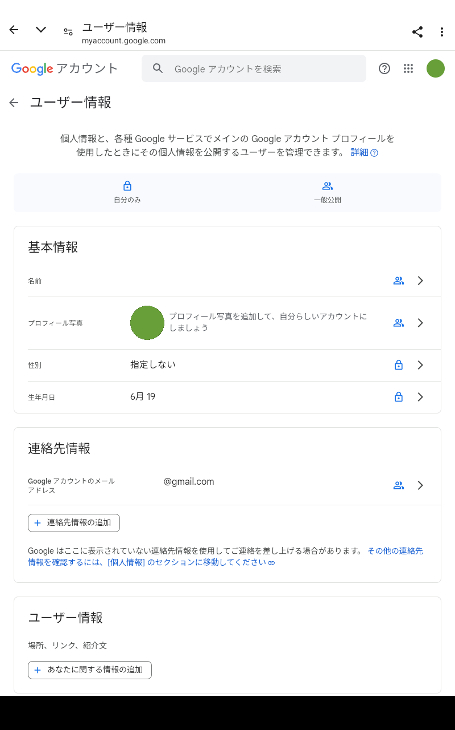Click the 連絡先情報の追加 button
This screenshot has width=455, height=730.
tap(74, 523)
